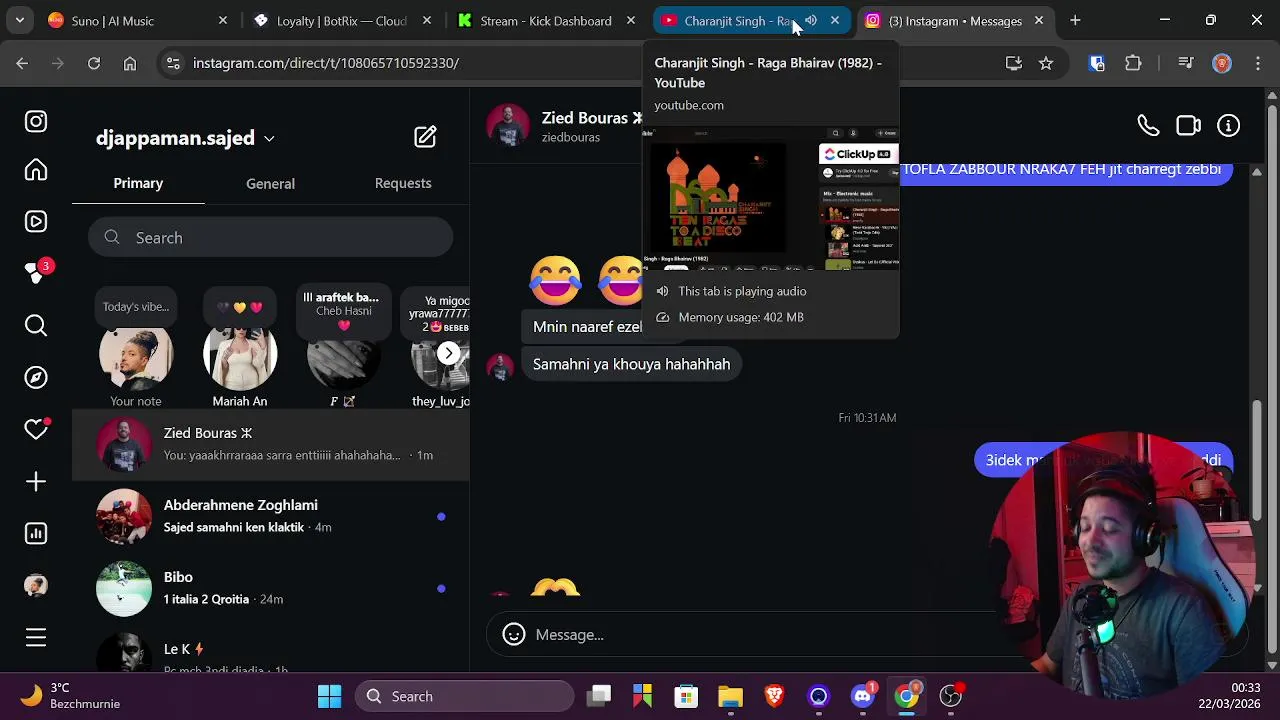
Task: Open Notifications heart icon
Action: pyautogui.click(x=36, y=429)
